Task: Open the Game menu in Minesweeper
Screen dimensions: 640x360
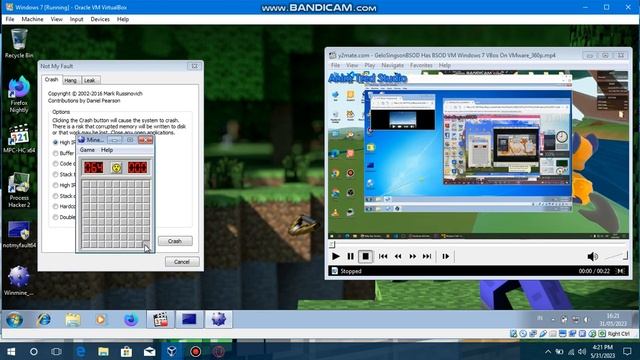Action: click(87, 150)
